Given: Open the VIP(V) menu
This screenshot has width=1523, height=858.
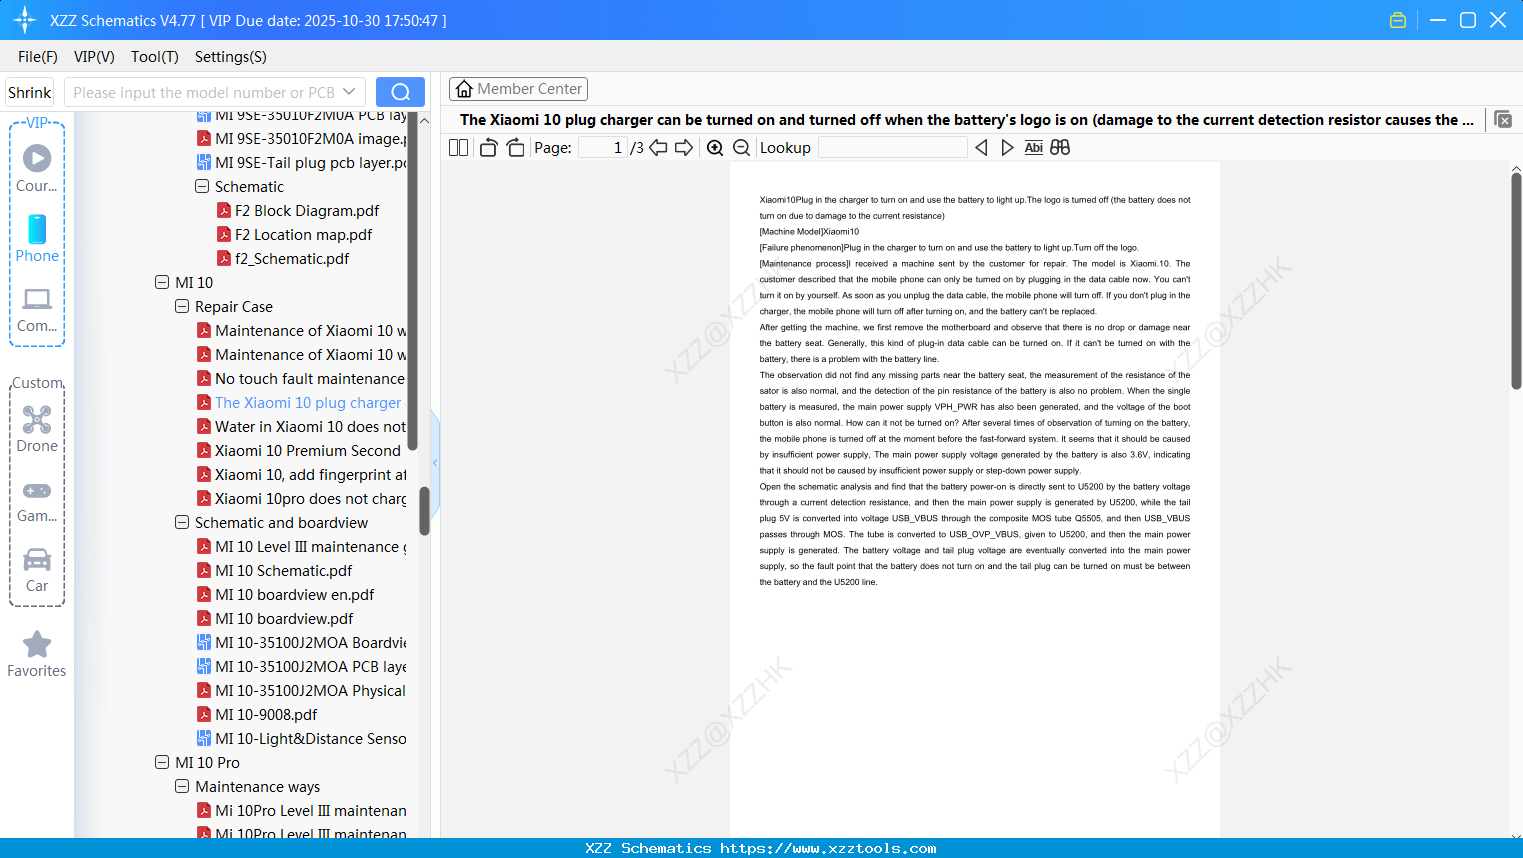Looking at the screenshot, I should pyautogui.click(x=94, y=57).
